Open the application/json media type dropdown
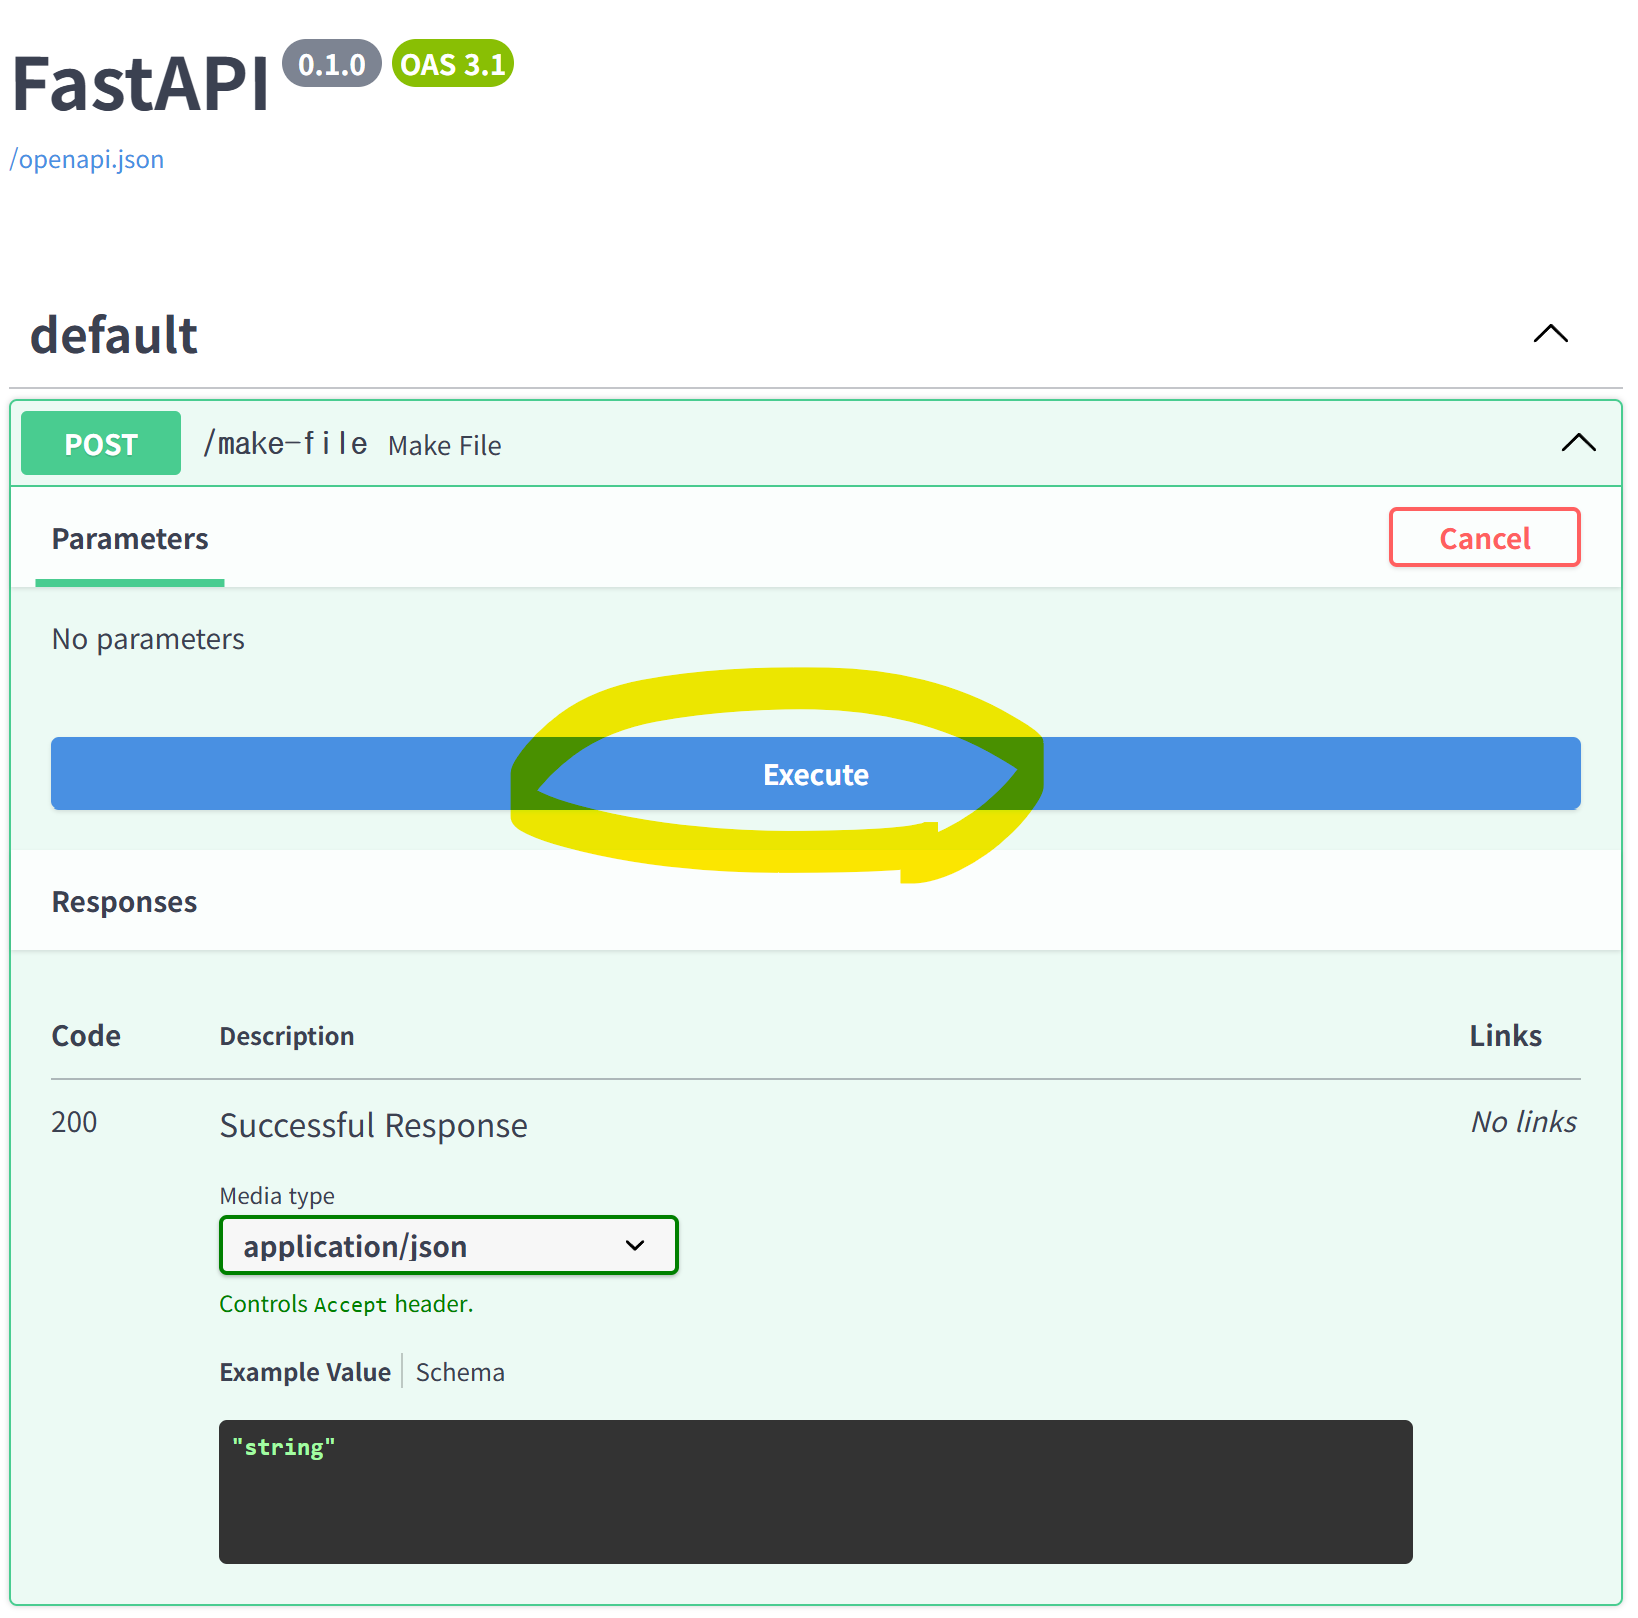Screen dimensions: 1638x1618 coord(449,1246)
